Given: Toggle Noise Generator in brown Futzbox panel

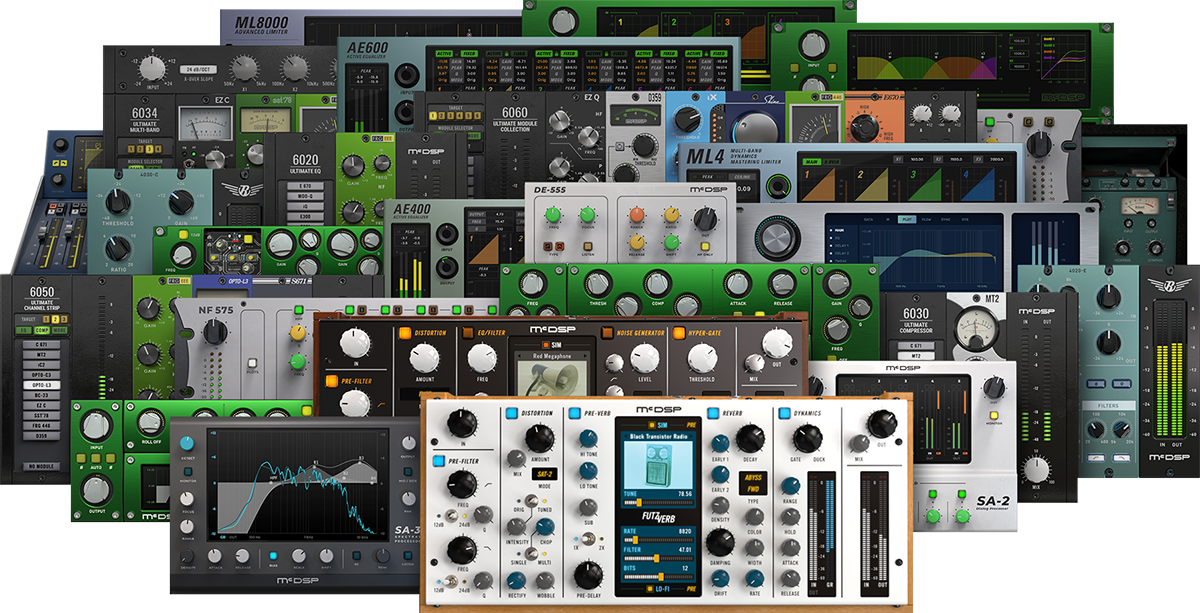Looking at the screenshot, I should coord(607,332).
